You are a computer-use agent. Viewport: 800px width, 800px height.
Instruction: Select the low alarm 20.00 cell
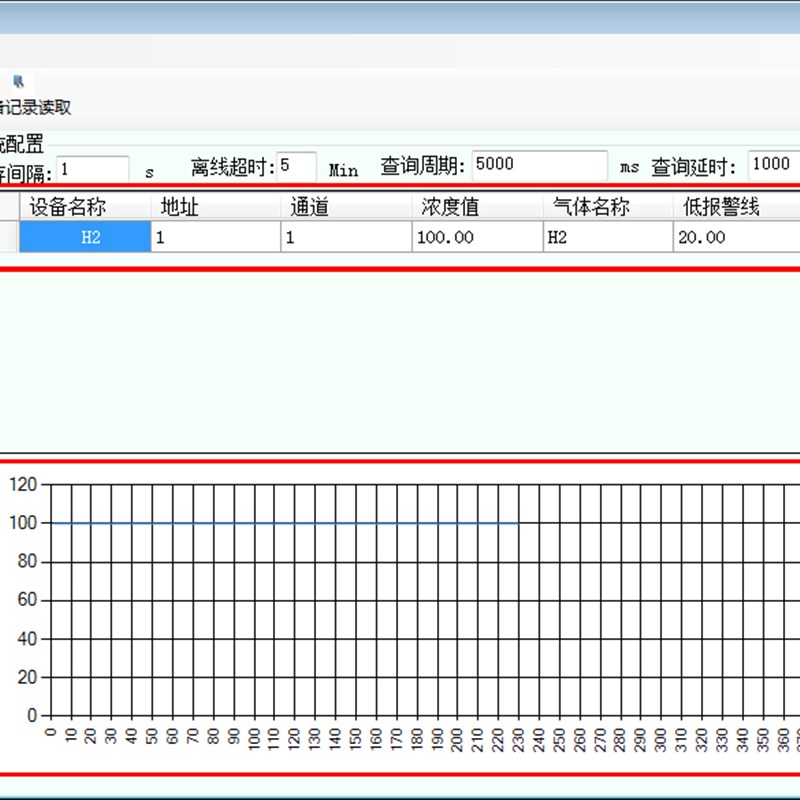737,237
